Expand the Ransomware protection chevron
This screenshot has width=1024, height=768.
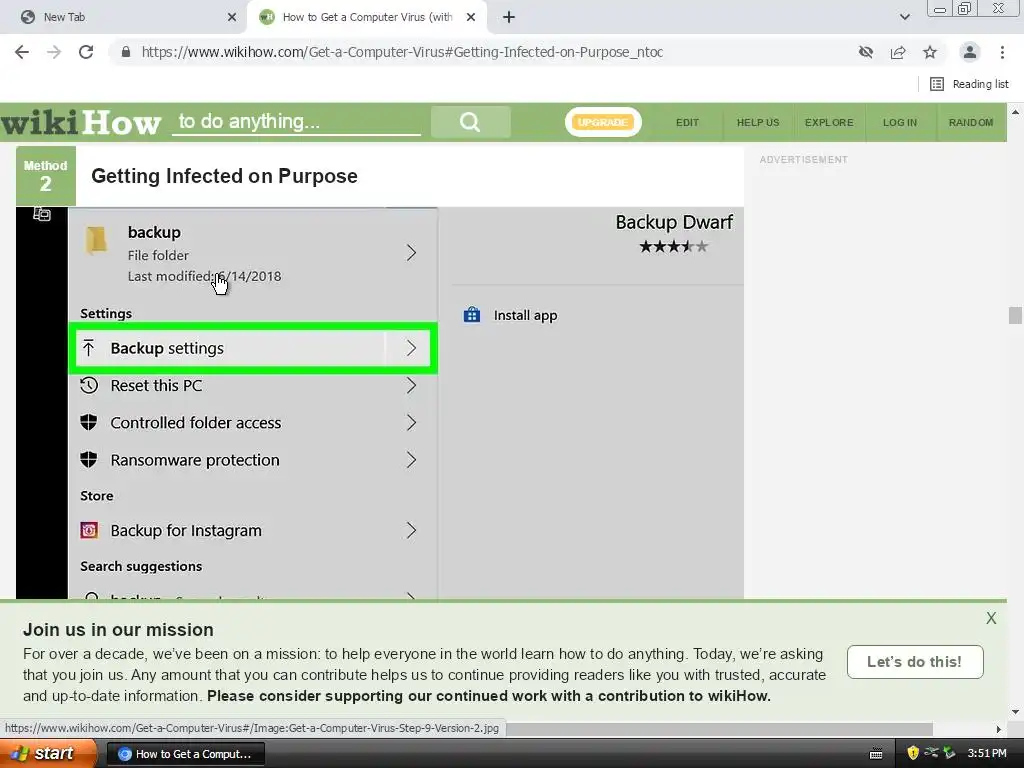(411, 460)
